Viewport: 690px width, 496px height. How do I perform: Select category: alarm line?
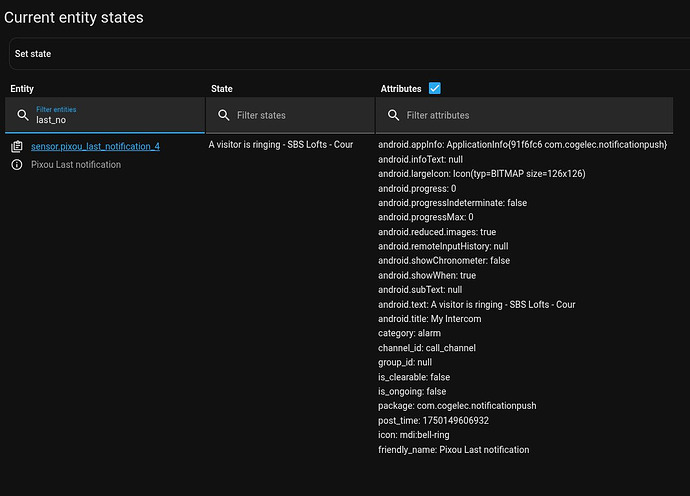click(x=409, y=333)
